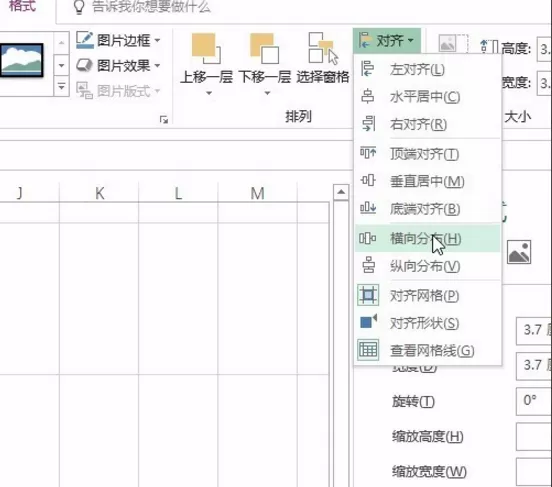Choose Align Top (顶端对齐) option
Image resolution: width=552 pixels, height=487 pixels.
click(x=427, y=154)
